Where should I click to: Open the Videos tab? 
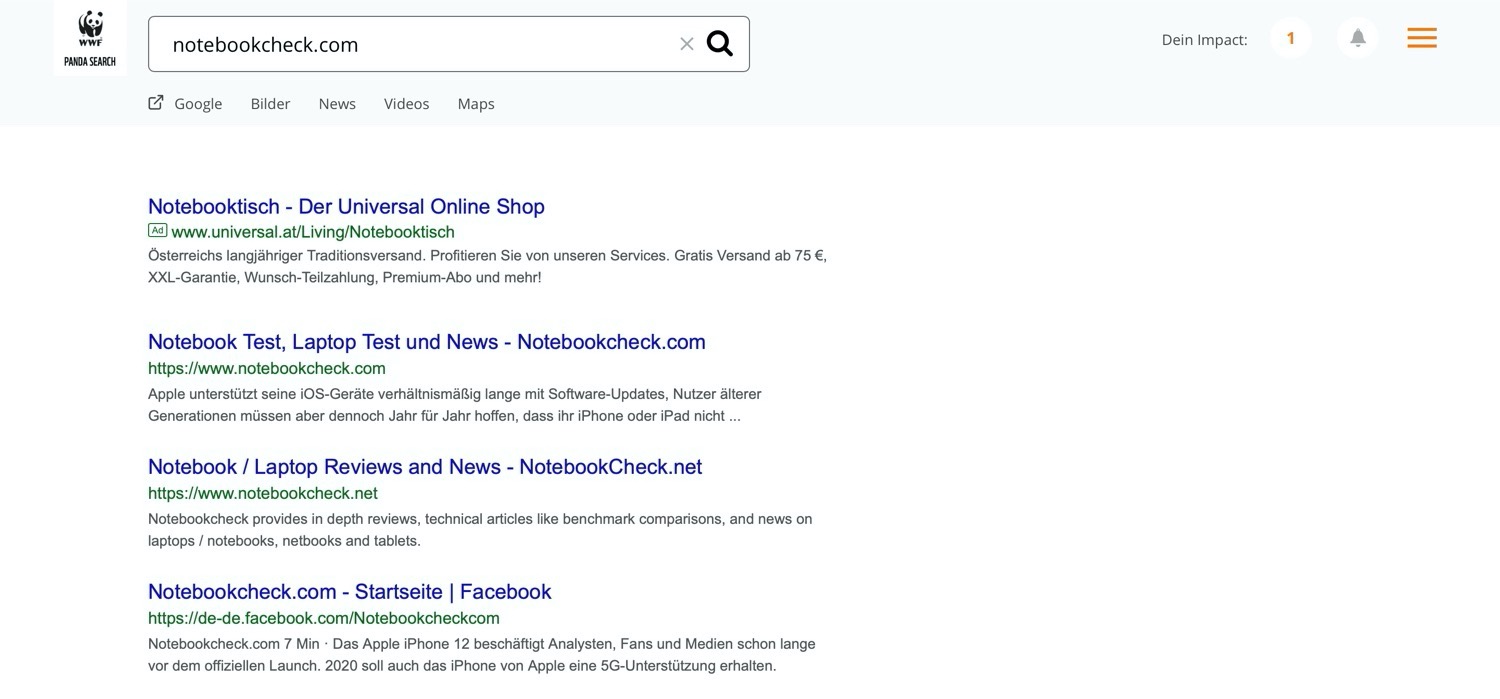pos(406,104)
